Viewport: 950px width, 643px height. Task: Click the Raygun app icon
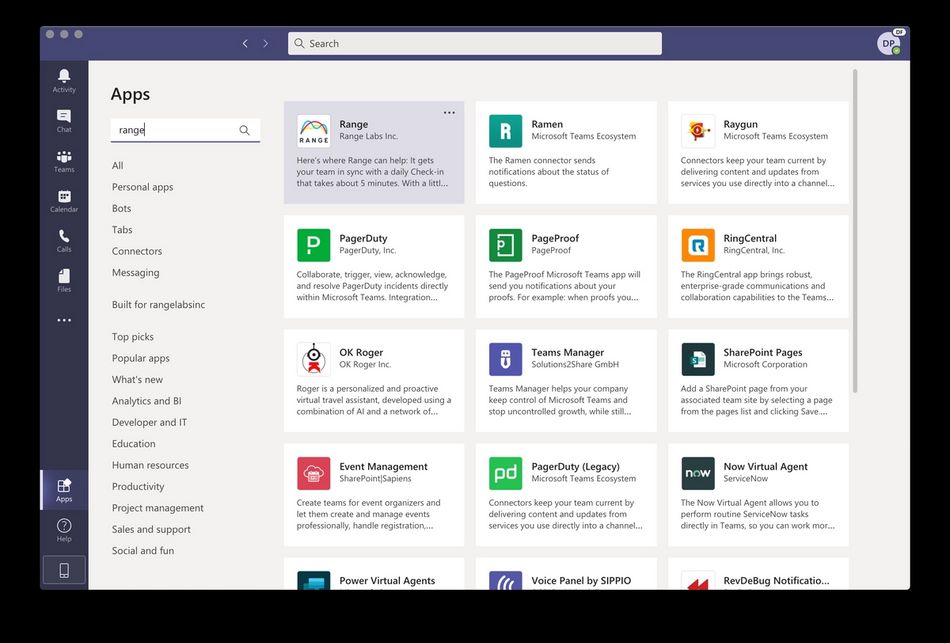pos(697,131)
